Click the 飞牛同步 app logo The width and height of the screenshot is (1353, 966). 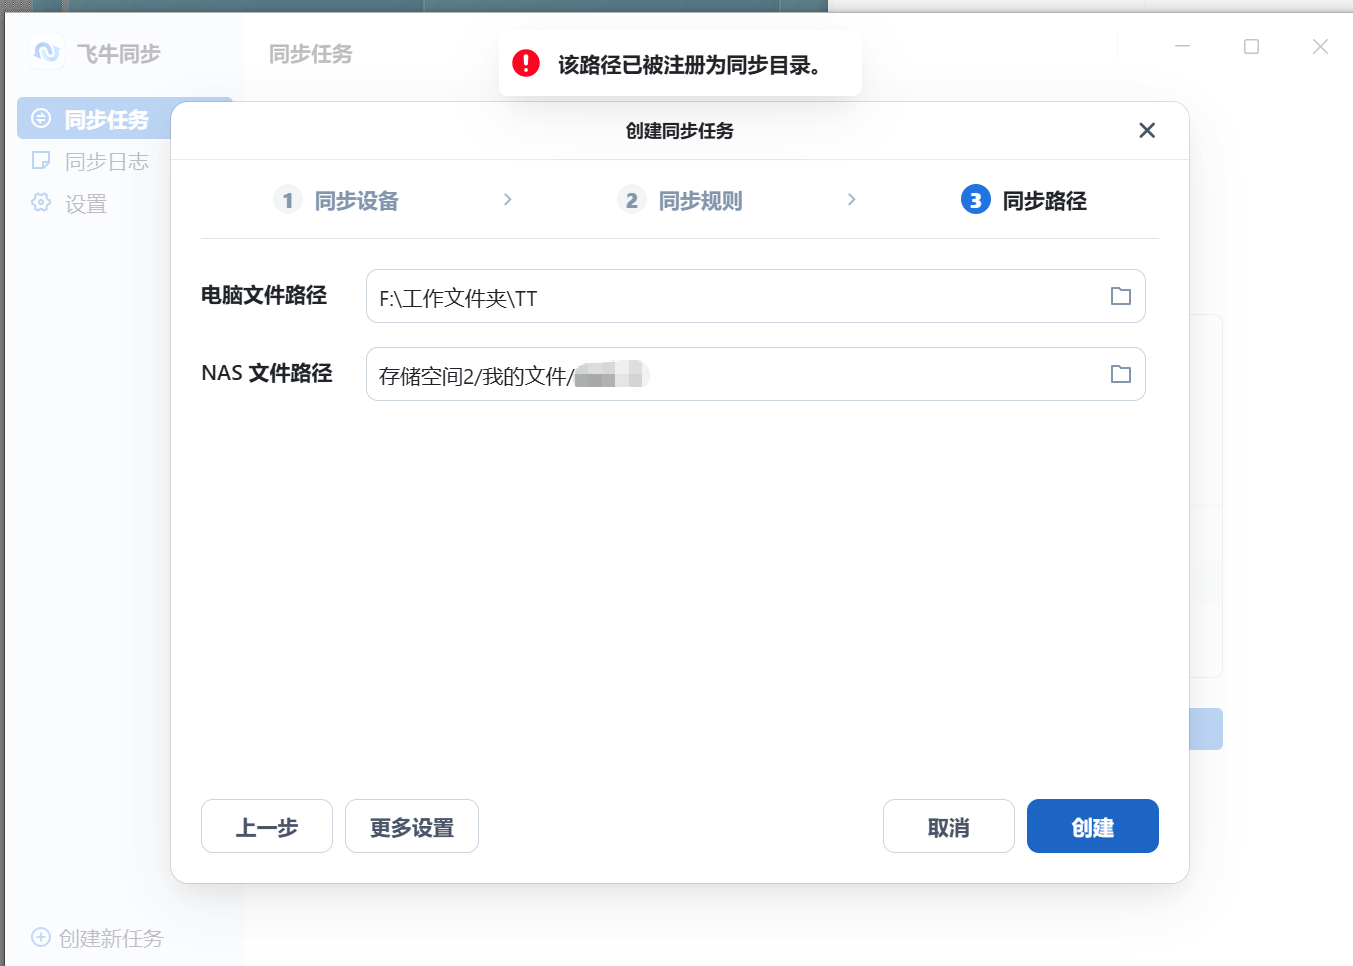pyautogui.click(x=47, y=52)
